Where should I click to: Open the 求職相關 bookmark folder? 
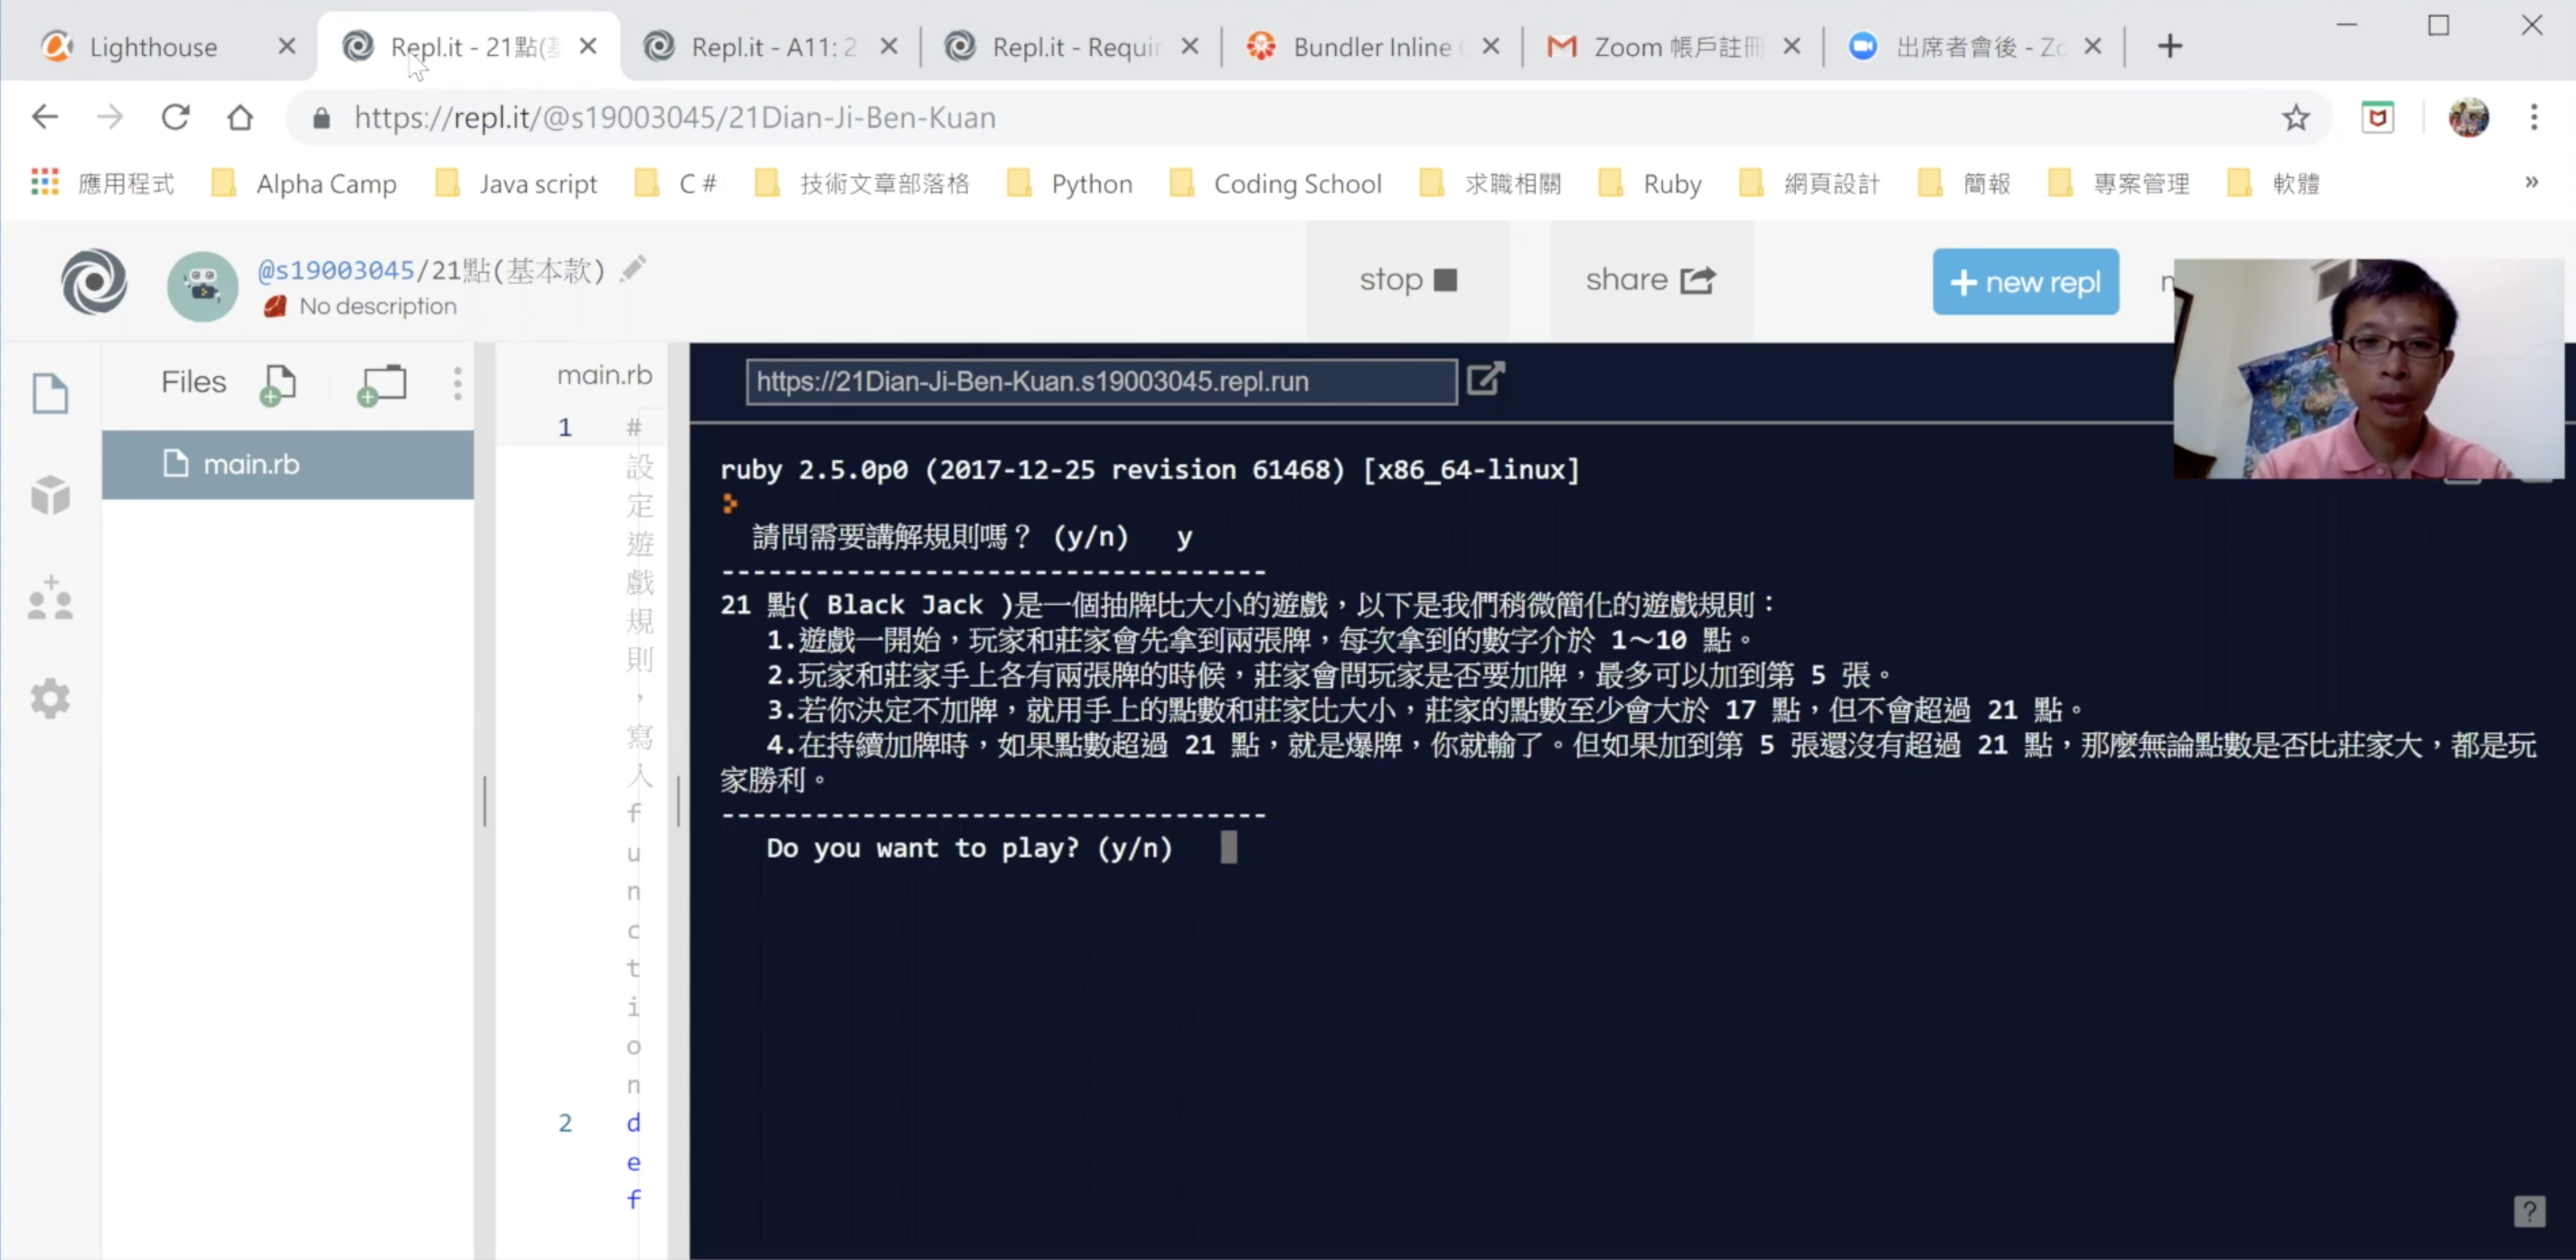1491,184
